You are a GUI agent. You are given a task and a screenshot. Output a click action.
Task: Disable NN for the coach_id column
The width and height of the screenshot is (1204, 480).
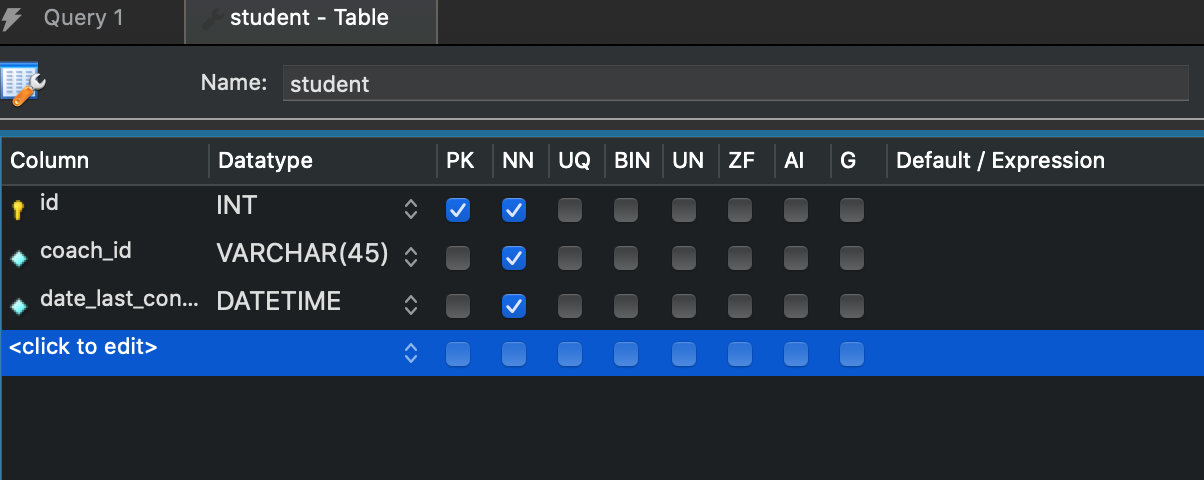pyautogui.click(x=514, y=258)
